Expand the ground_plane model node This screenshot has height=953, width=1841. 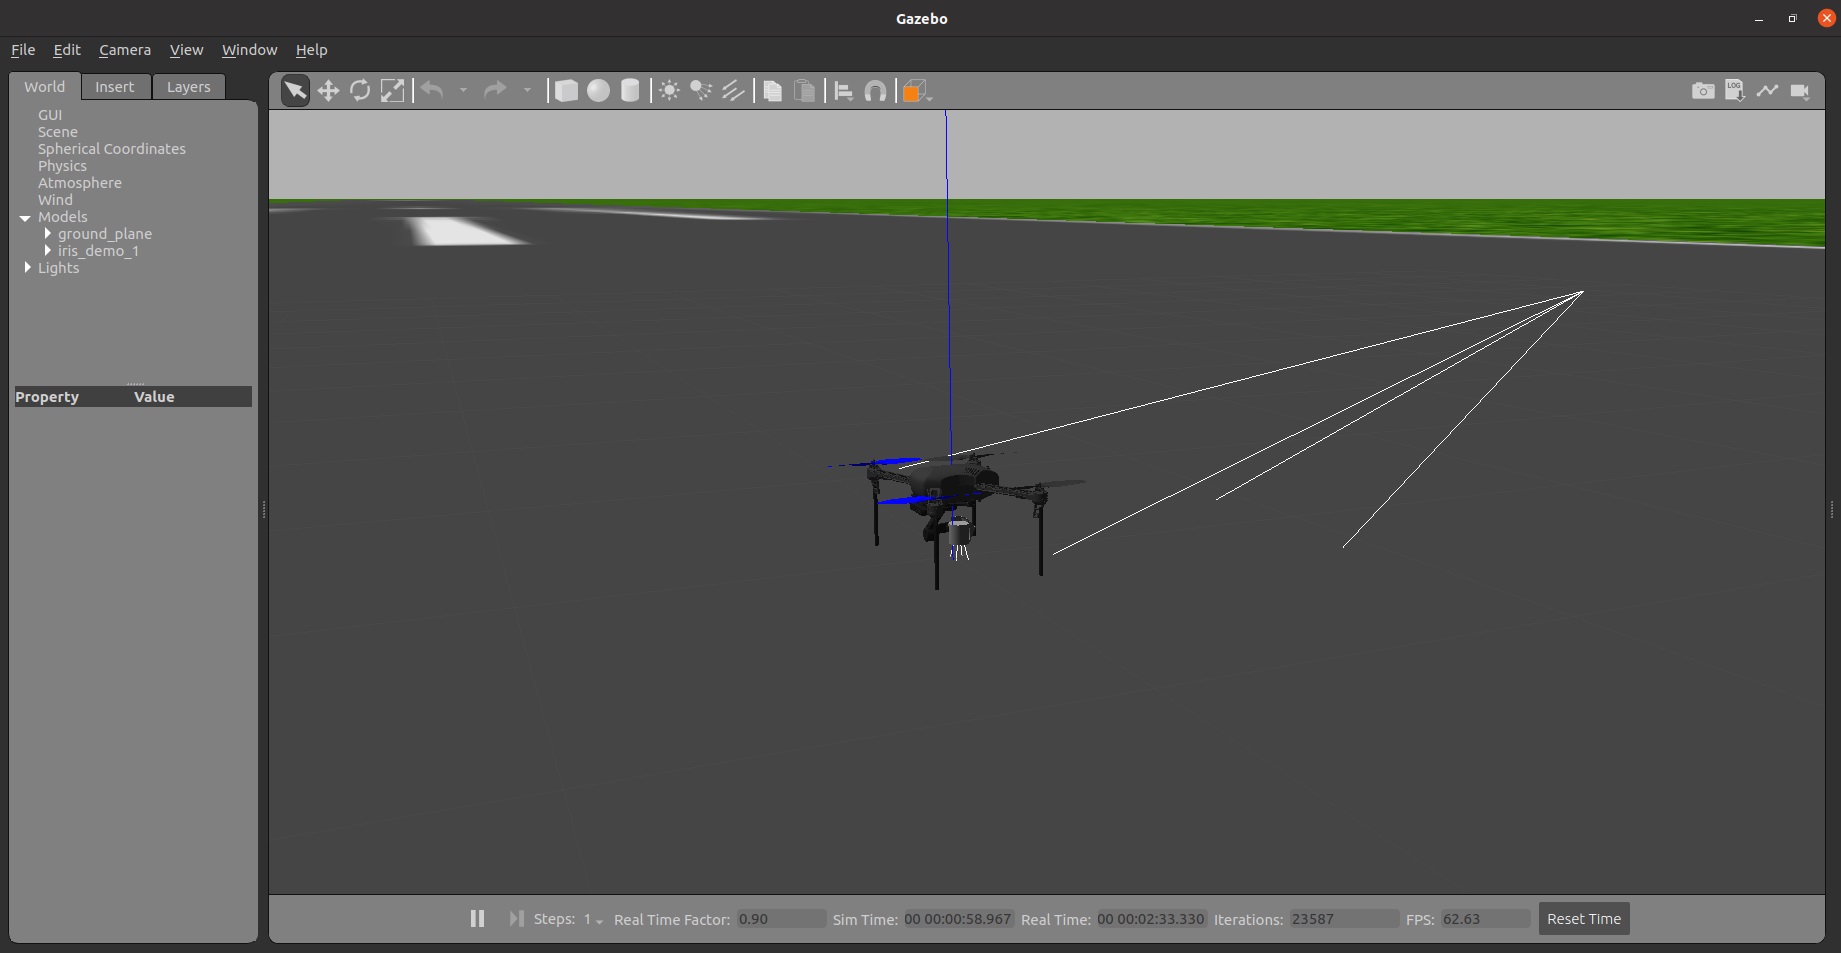click(x=47, y=234)
